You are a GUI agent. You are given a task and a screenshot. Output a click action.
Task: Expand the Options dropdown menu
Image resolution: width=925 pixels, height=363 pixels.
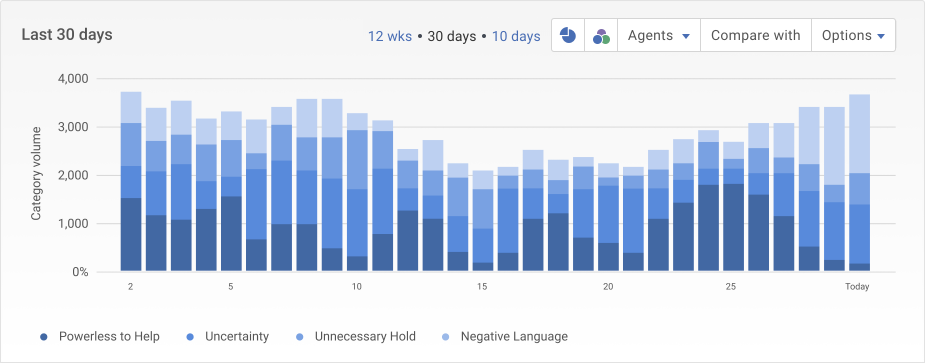(x=854, y=35)
